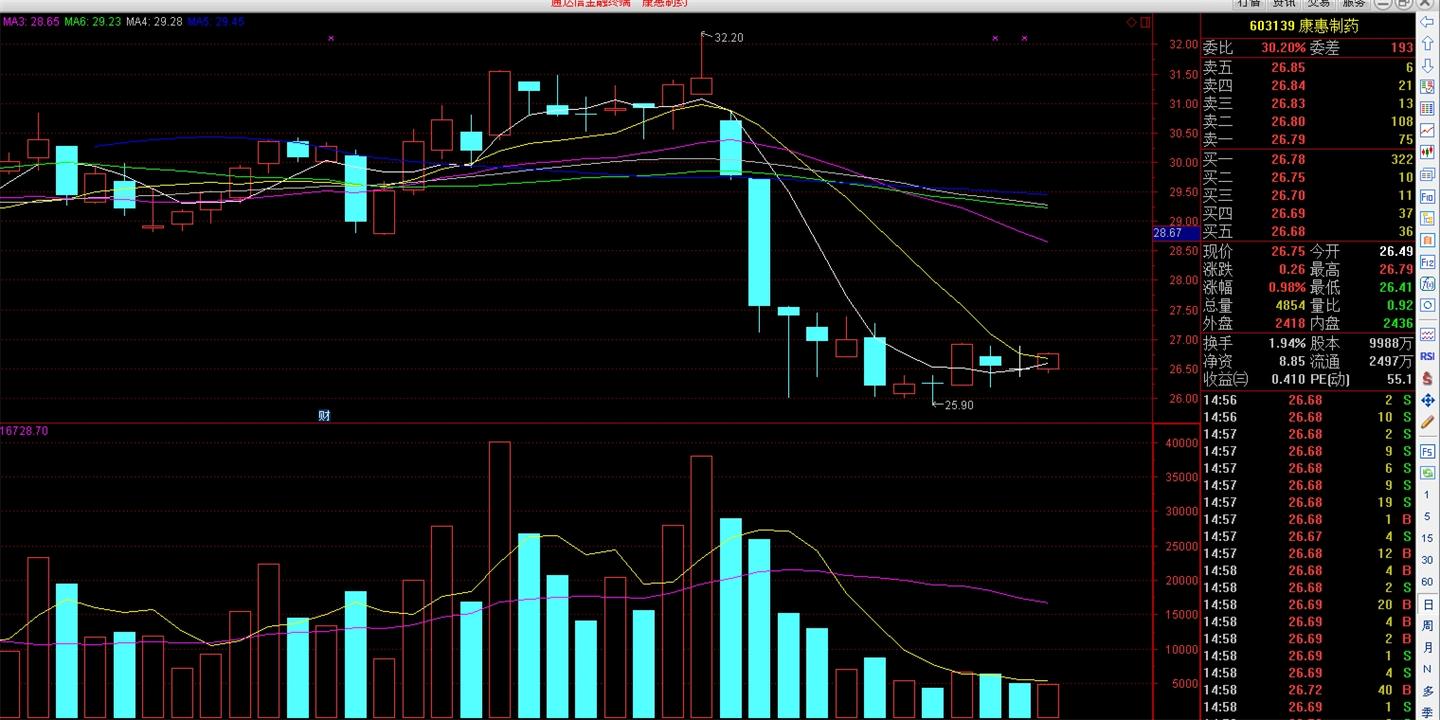Viewport: 1440px width, 720px height.
Task: Select the 5-minute period
Action: click(1428, 517)
